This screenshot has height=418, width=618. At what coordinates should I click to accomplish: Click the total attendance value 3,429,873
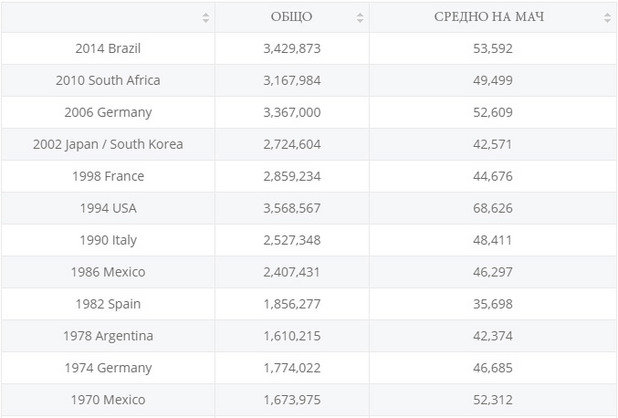[x=292, y=48]
